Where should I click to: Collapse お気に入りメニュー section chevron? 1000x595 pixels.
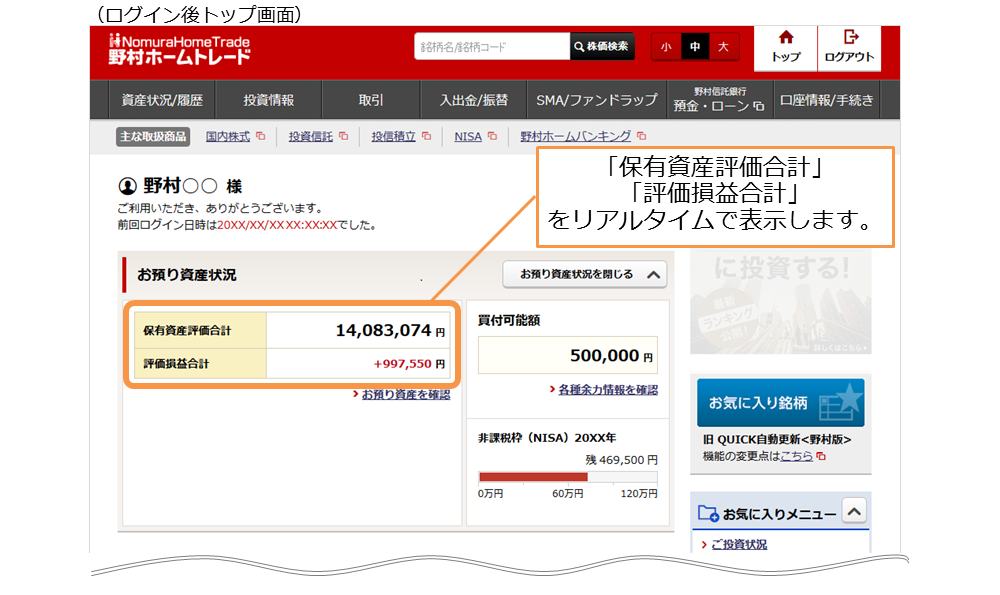[855, 511]
